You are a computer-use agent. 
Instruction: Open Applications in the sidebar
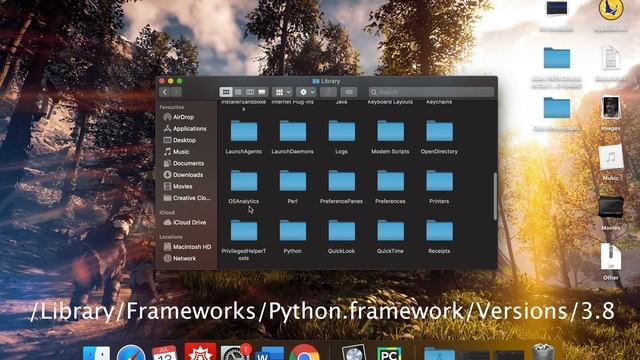[185, 129]
